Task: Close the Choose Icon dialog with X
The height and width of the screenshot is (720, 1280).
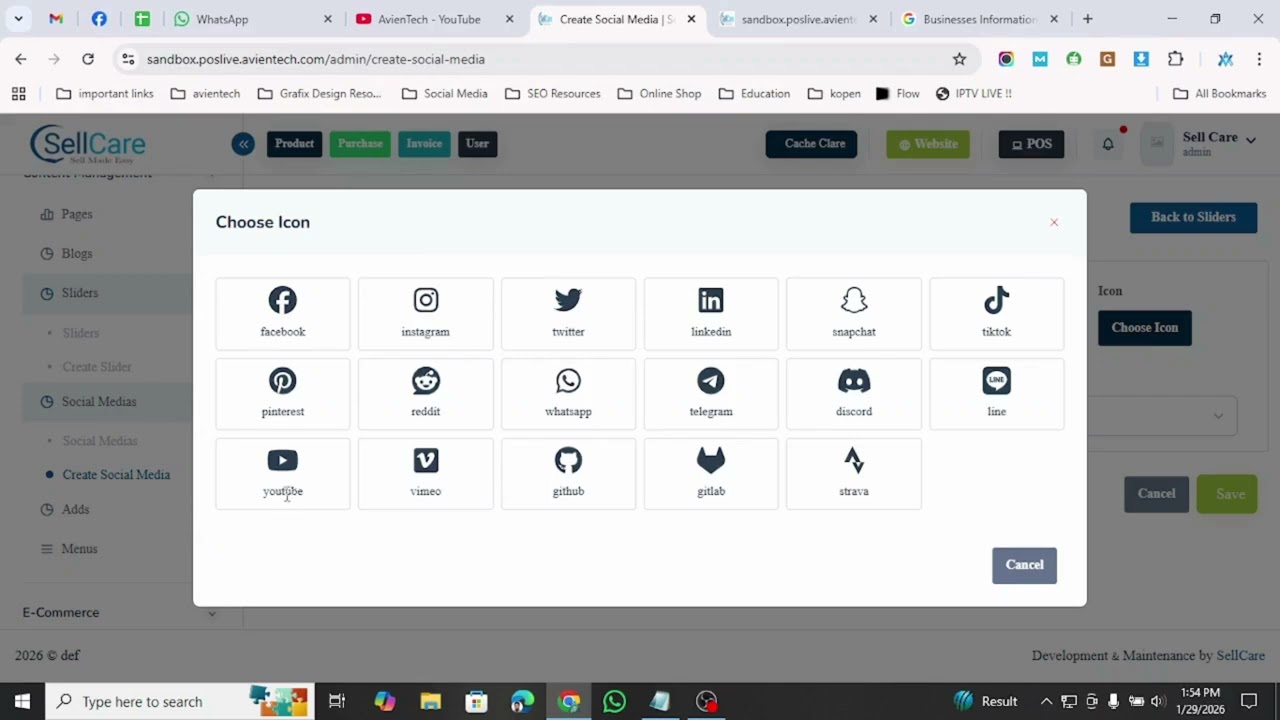Action: click(1054, 222)
